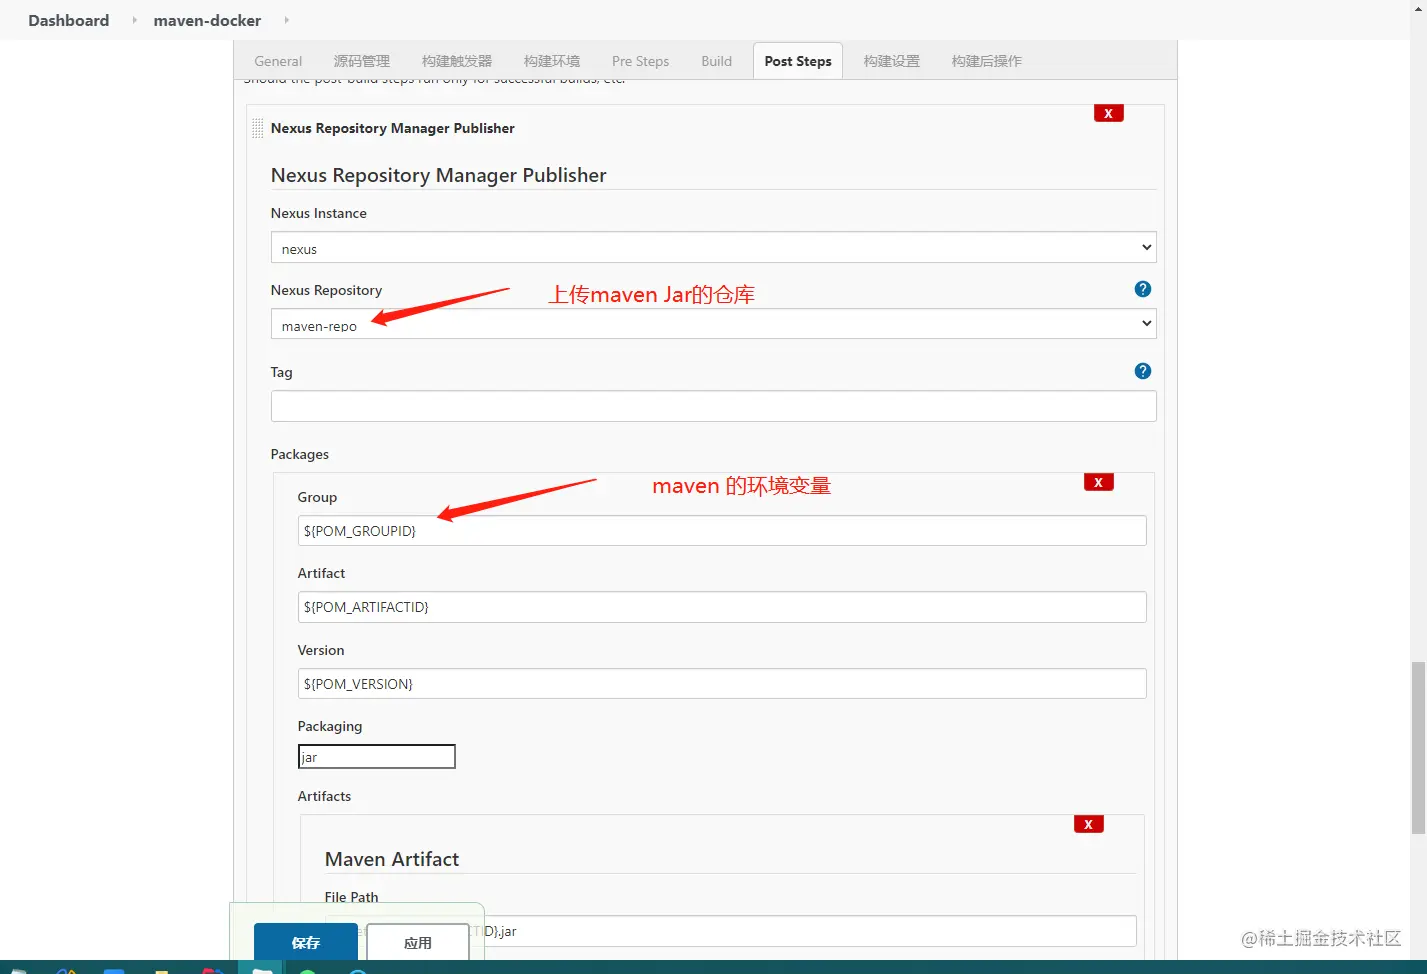The width and height of the screenshot is (1427, 974).
Task: Switch to the 源码管理 tab
Action: click(x=362, y=61)
